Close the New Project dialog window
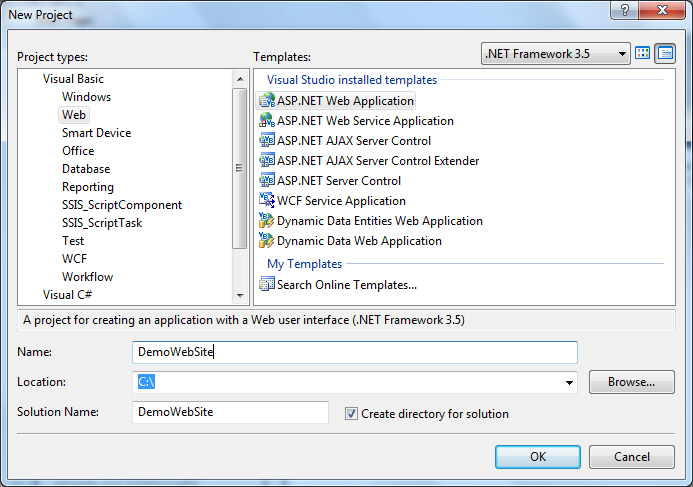This screenshot has width=693, height=487. click(x=663, y=10)
